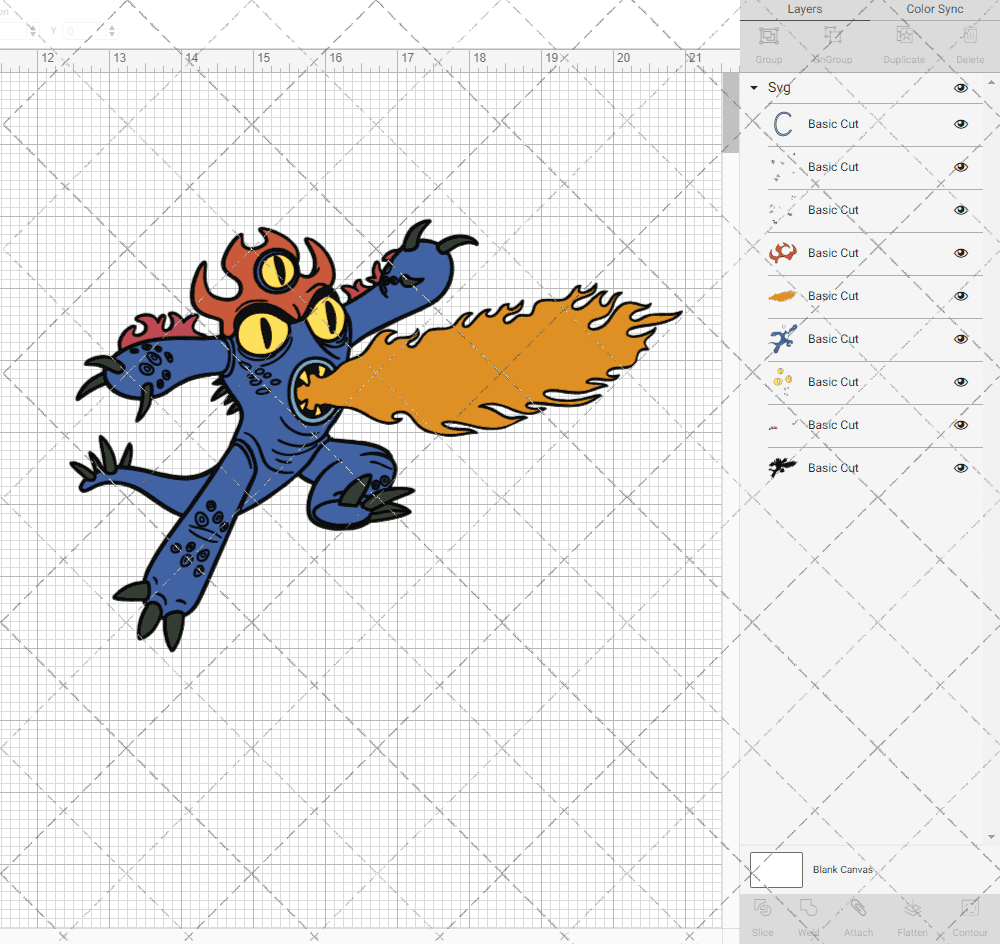Click the UnGroup icon
This screenshot has height=944, width=1000.
832,36
